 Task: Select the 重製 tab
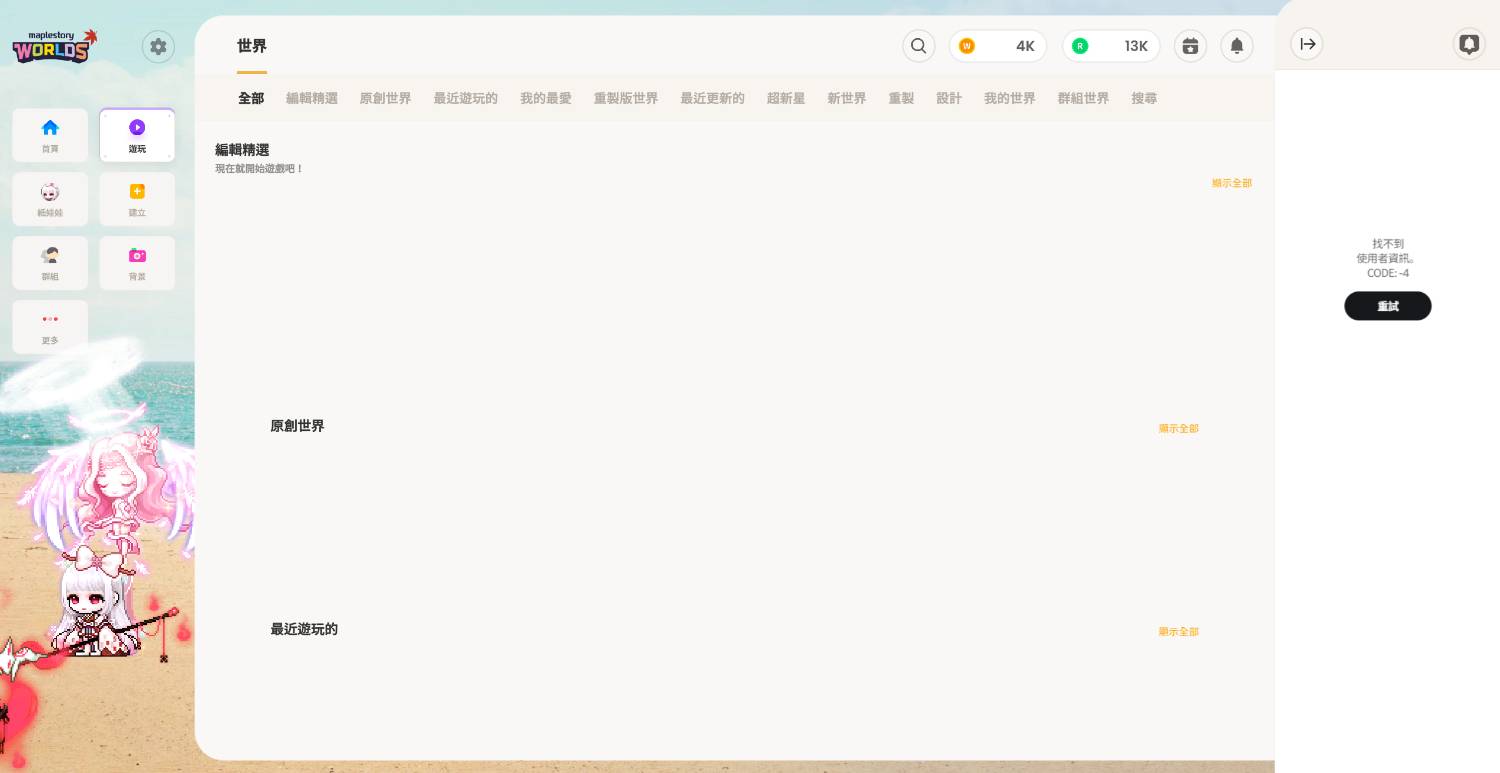[901, 98]
